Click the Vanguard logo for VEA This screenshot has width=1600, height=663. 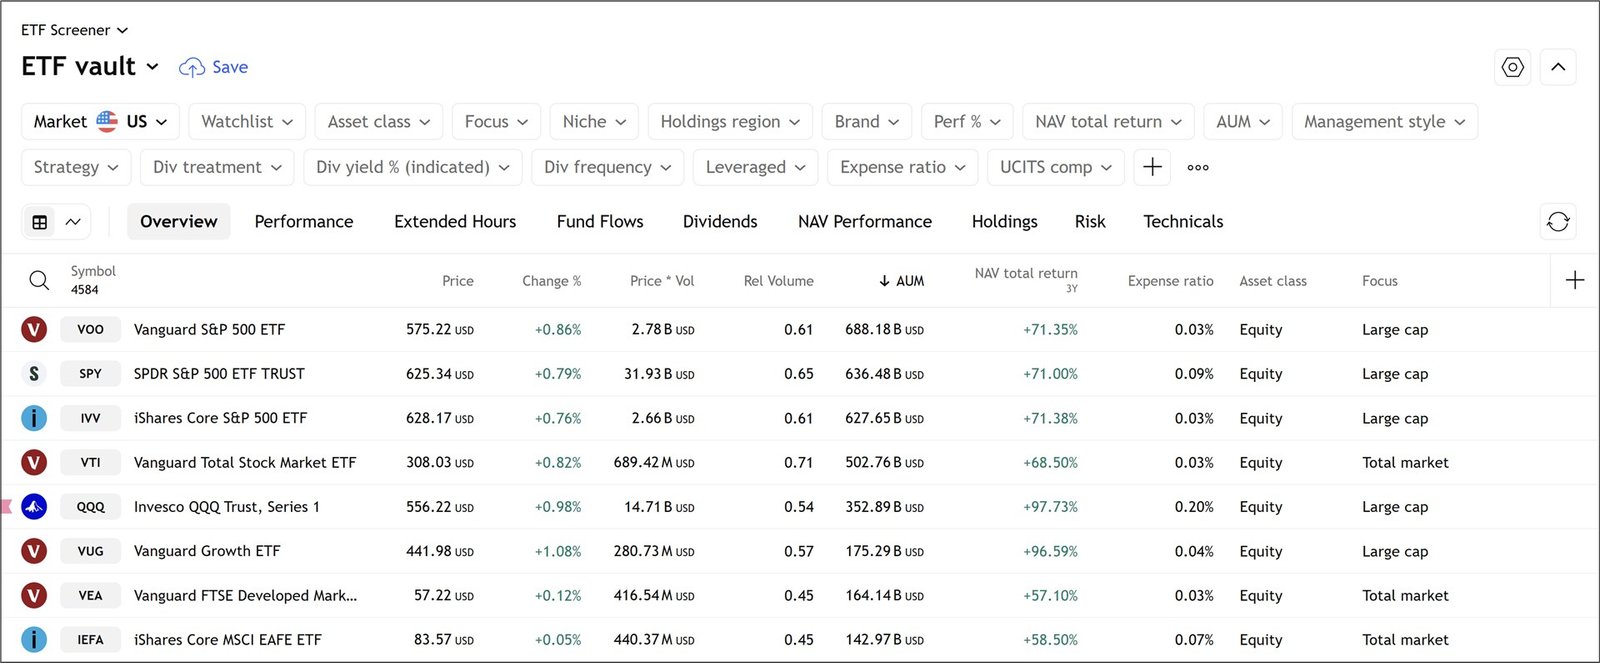pos(34,595)
